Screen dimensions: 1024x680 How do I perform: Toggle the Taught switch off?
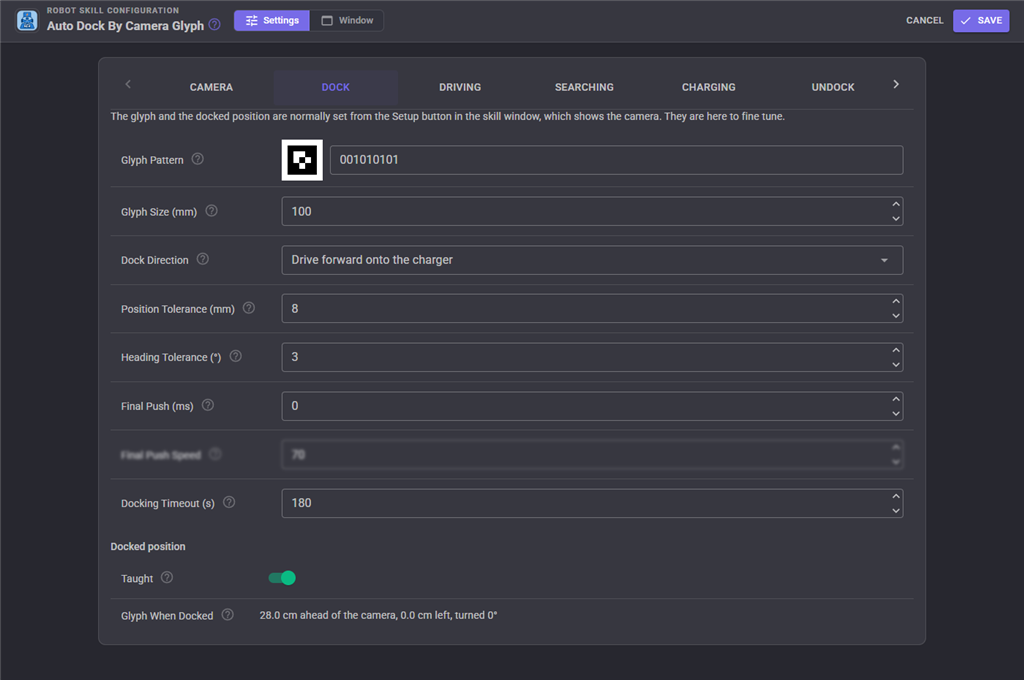(x=282, y=578)
